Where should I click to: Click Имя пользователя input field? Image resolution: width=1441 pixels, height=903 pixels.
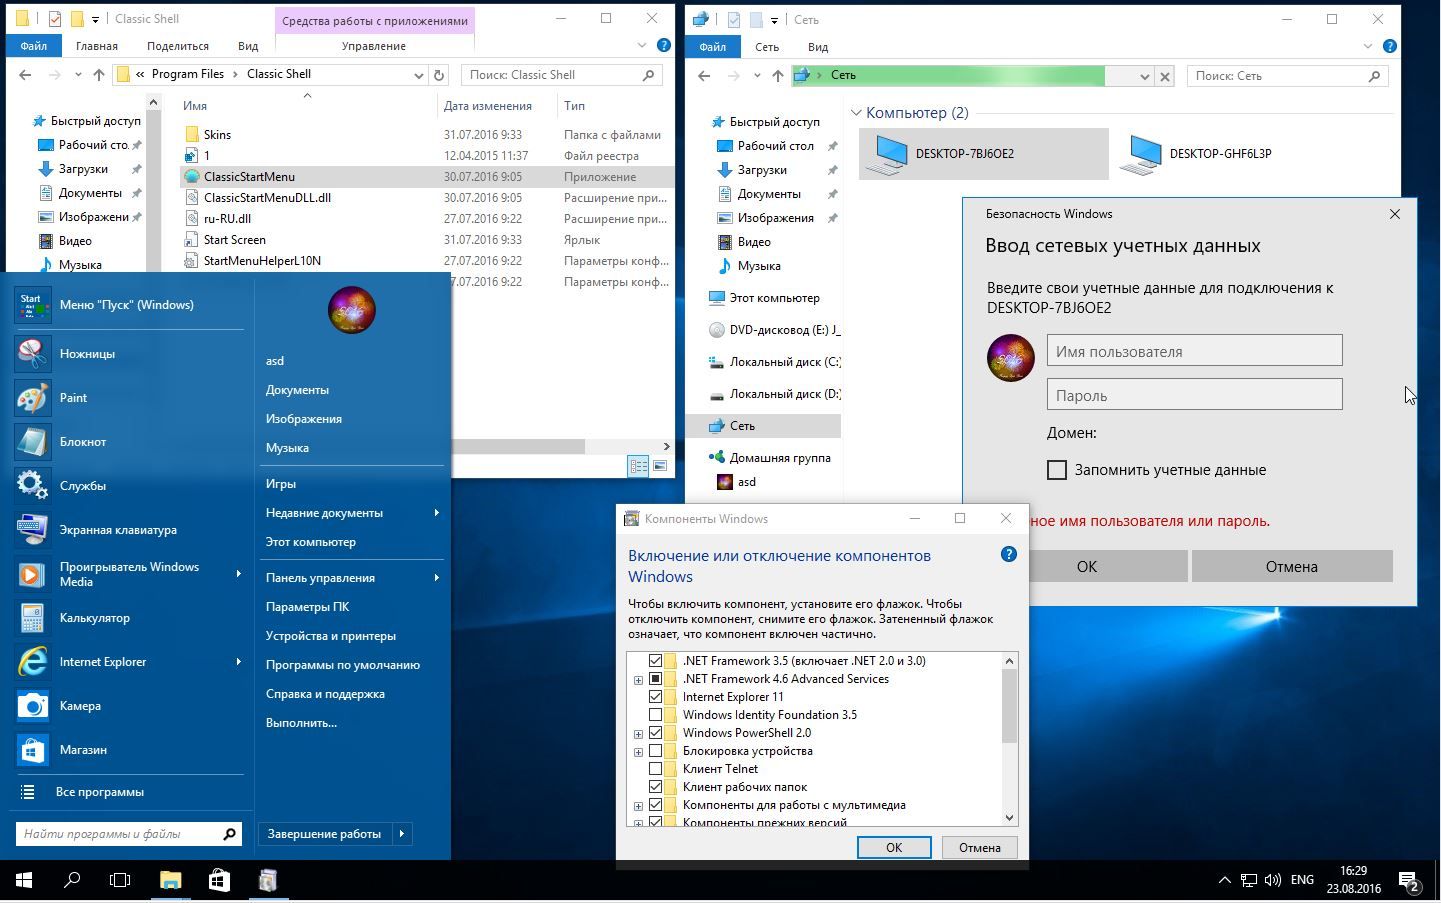click(1194, 351)
